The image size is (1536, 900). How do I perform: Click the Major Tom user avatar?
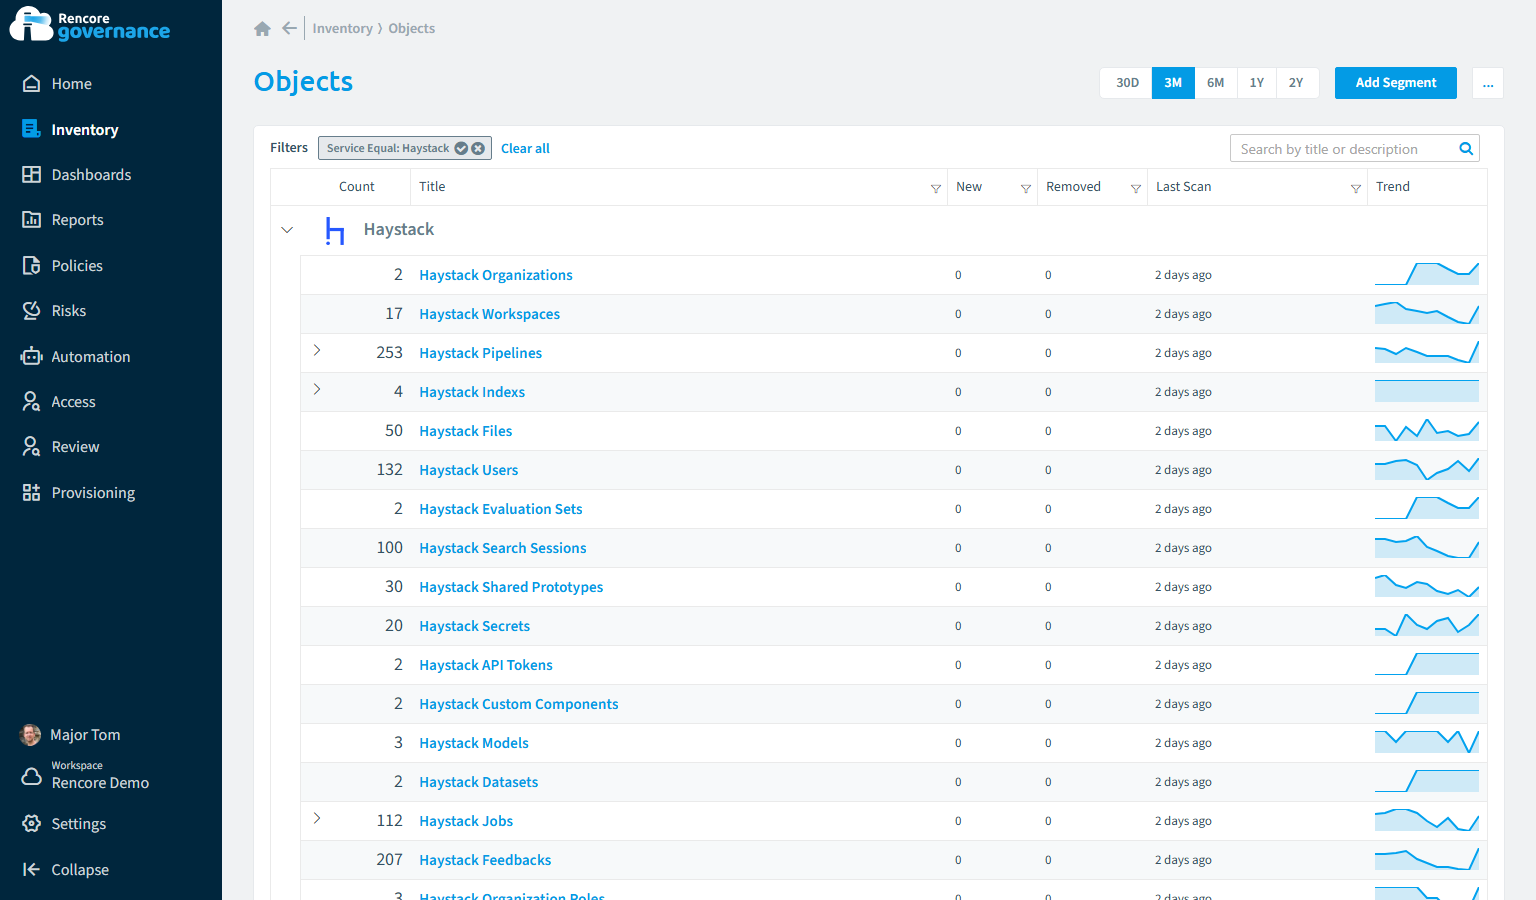click(x=31, y=735)
